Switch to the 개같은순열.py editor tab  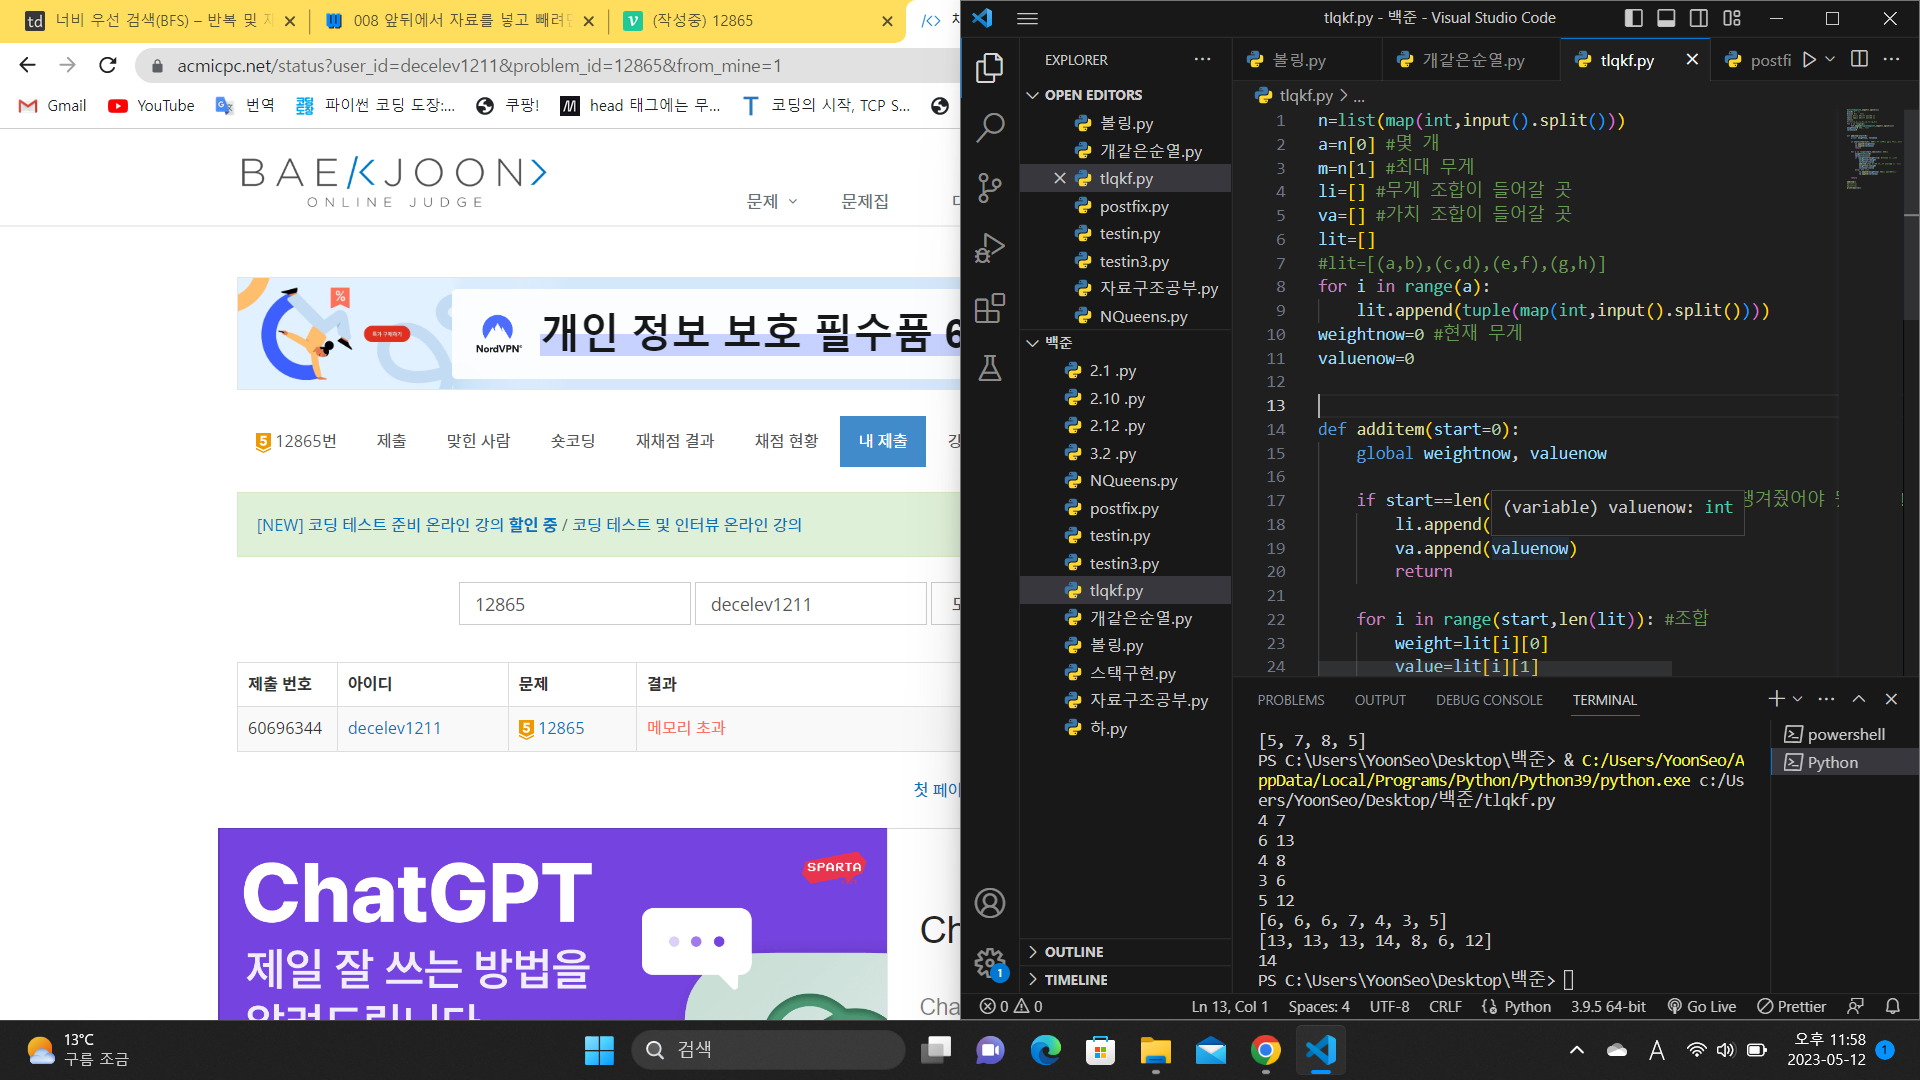(1472, 60)
